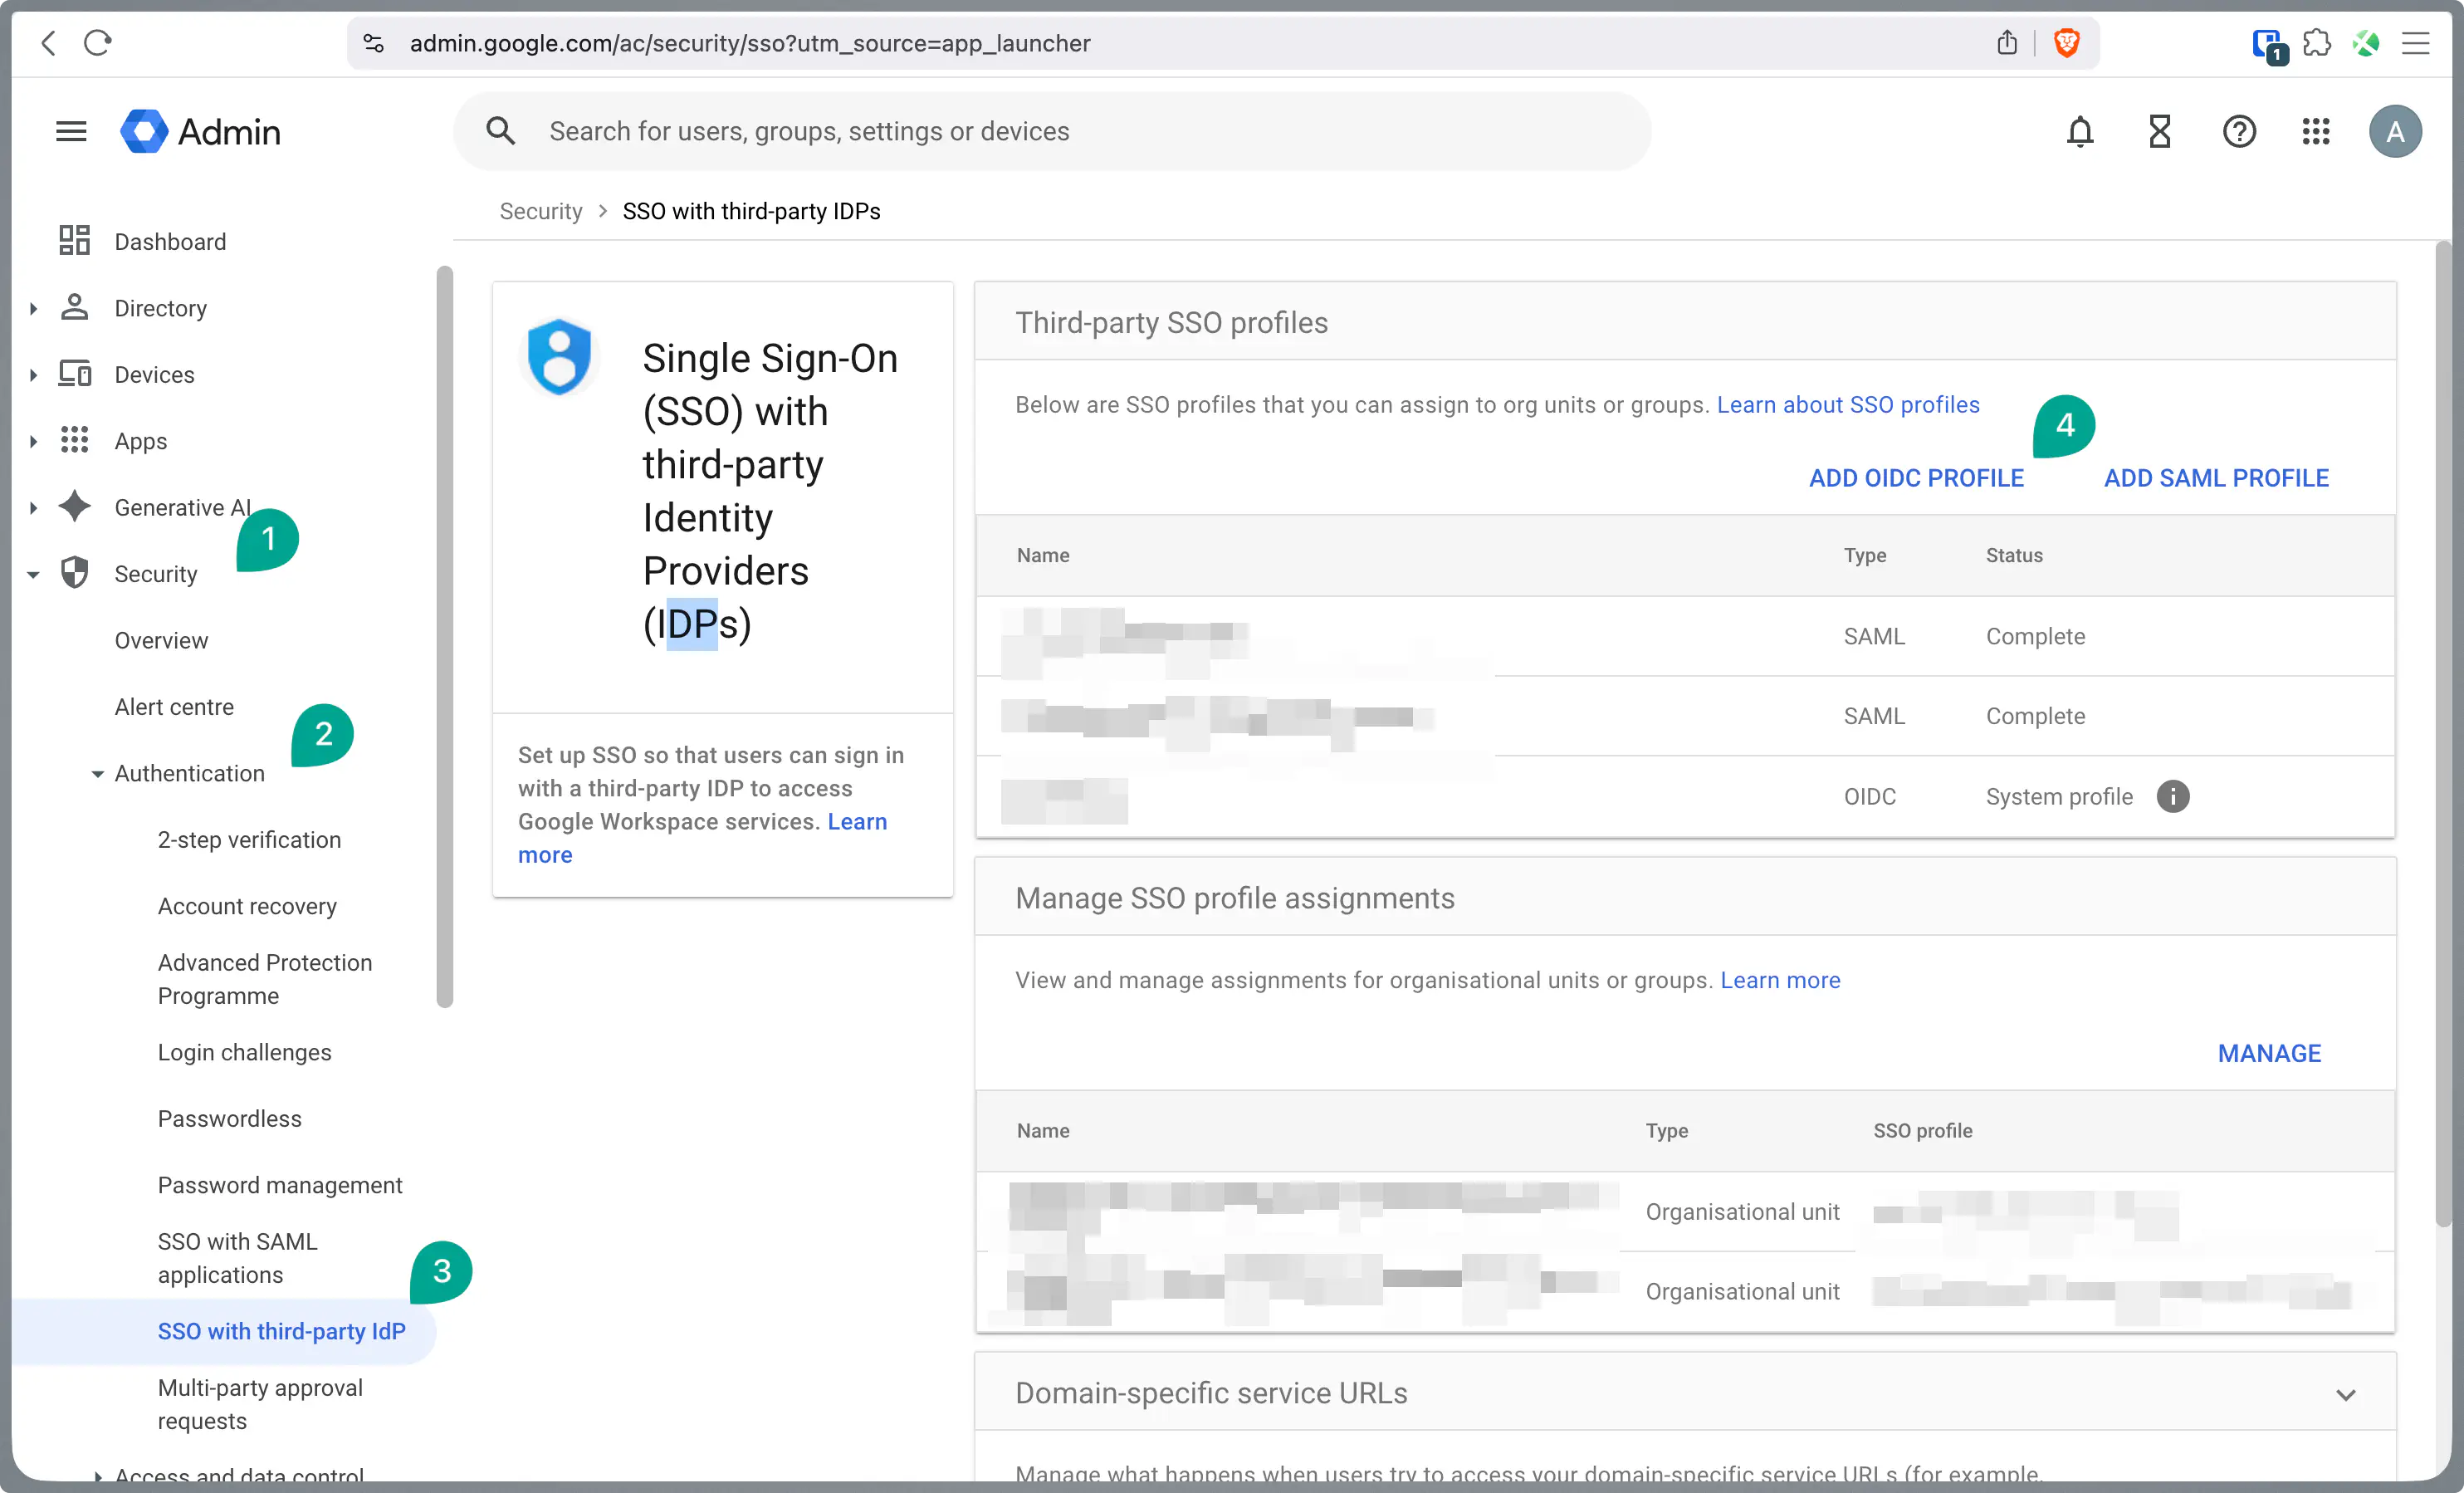Click the Brave shields icon

(x=2067, y=43)
